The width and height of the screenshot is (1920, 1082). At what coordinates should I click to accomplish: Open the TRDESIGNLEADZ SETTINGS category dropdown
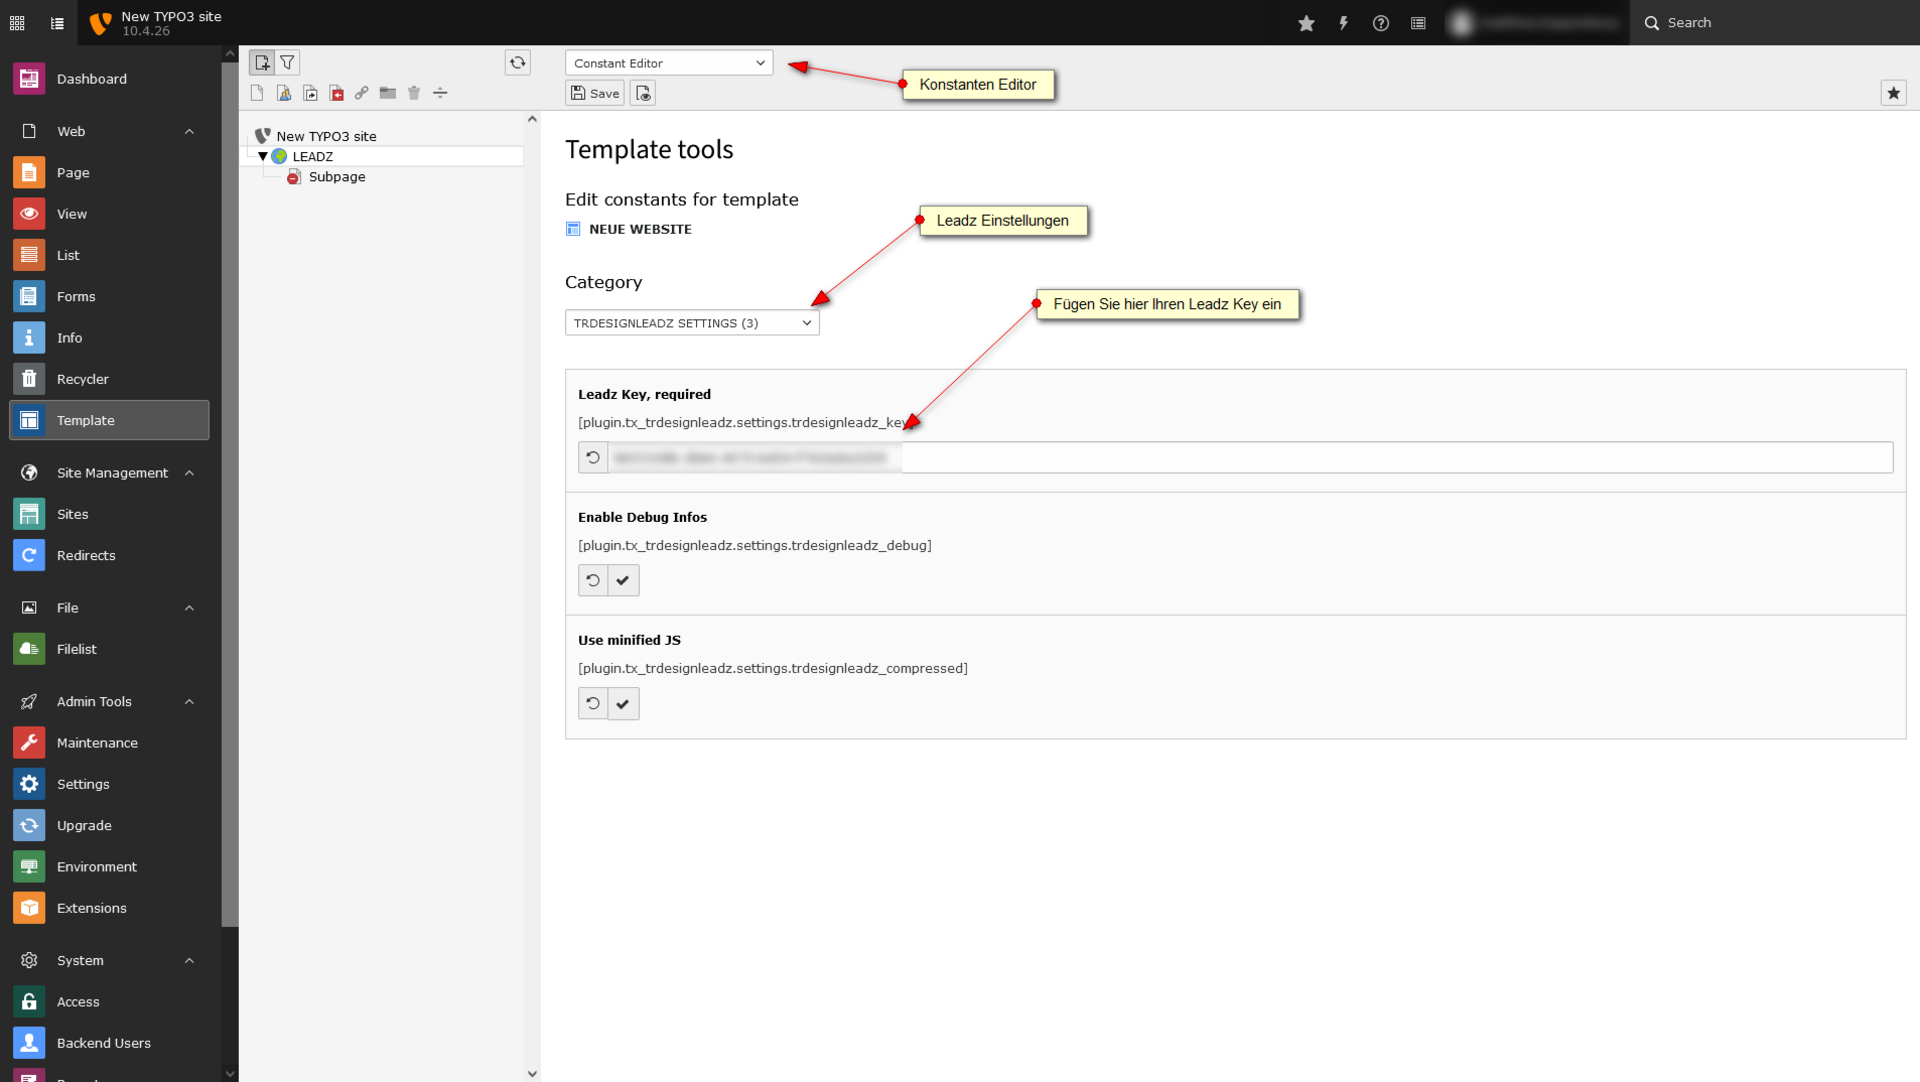click(x=691, y=323)
